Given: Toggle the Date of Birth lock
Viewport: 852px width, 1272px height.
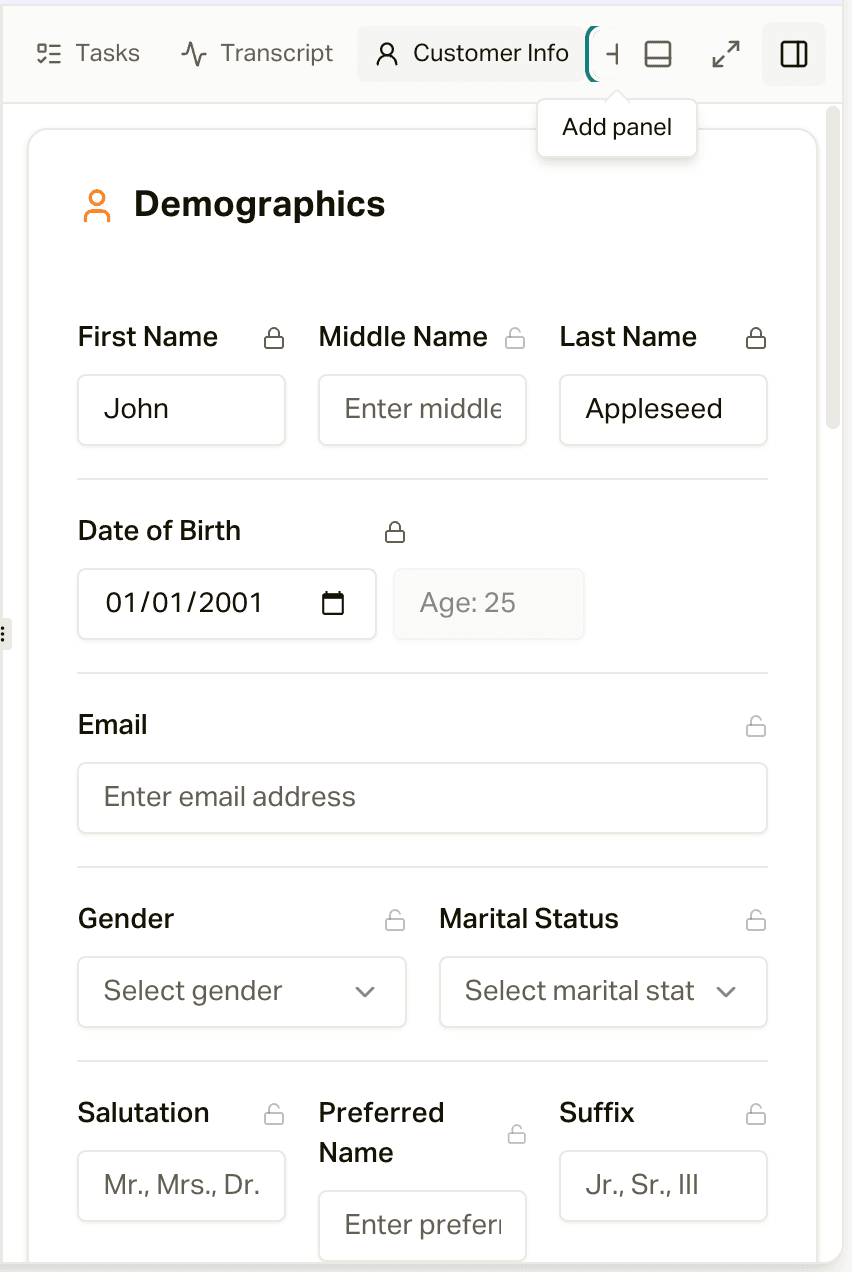Looking at the screenshot, I should point(395,532).
